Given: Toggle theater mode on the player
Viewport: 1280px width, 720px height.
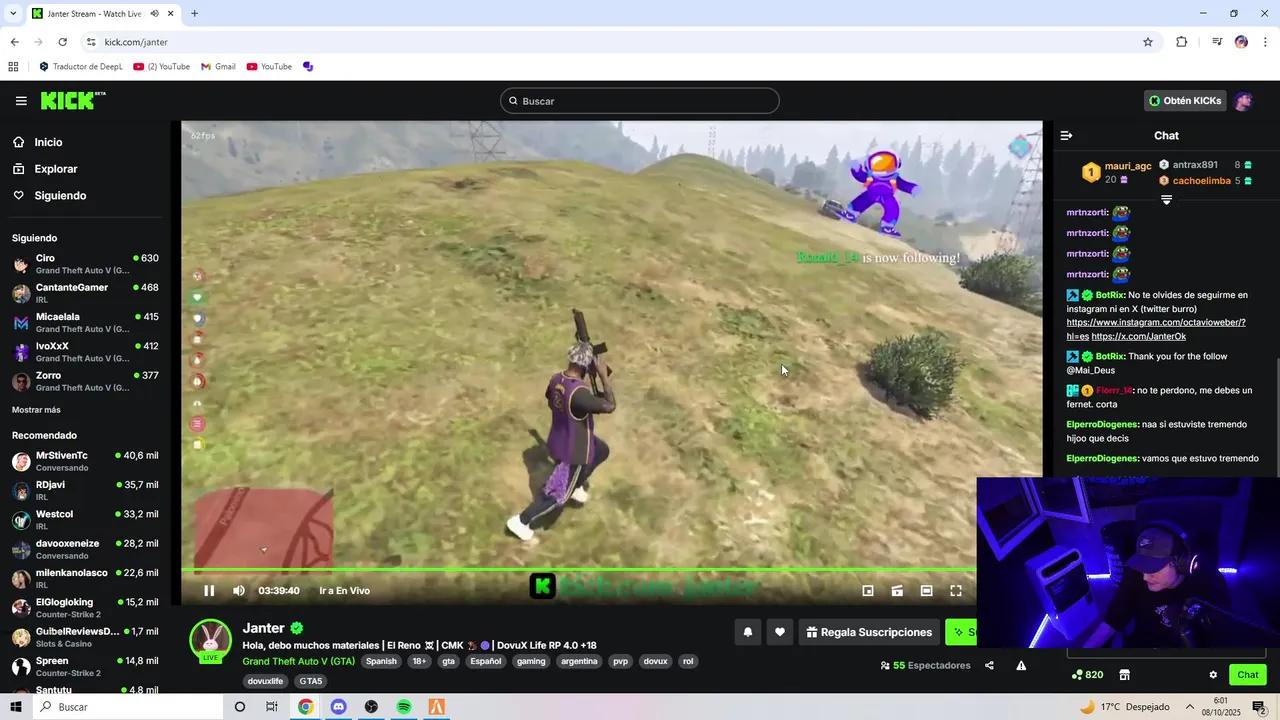Looking at the screenshot, I should pos(926,591).
